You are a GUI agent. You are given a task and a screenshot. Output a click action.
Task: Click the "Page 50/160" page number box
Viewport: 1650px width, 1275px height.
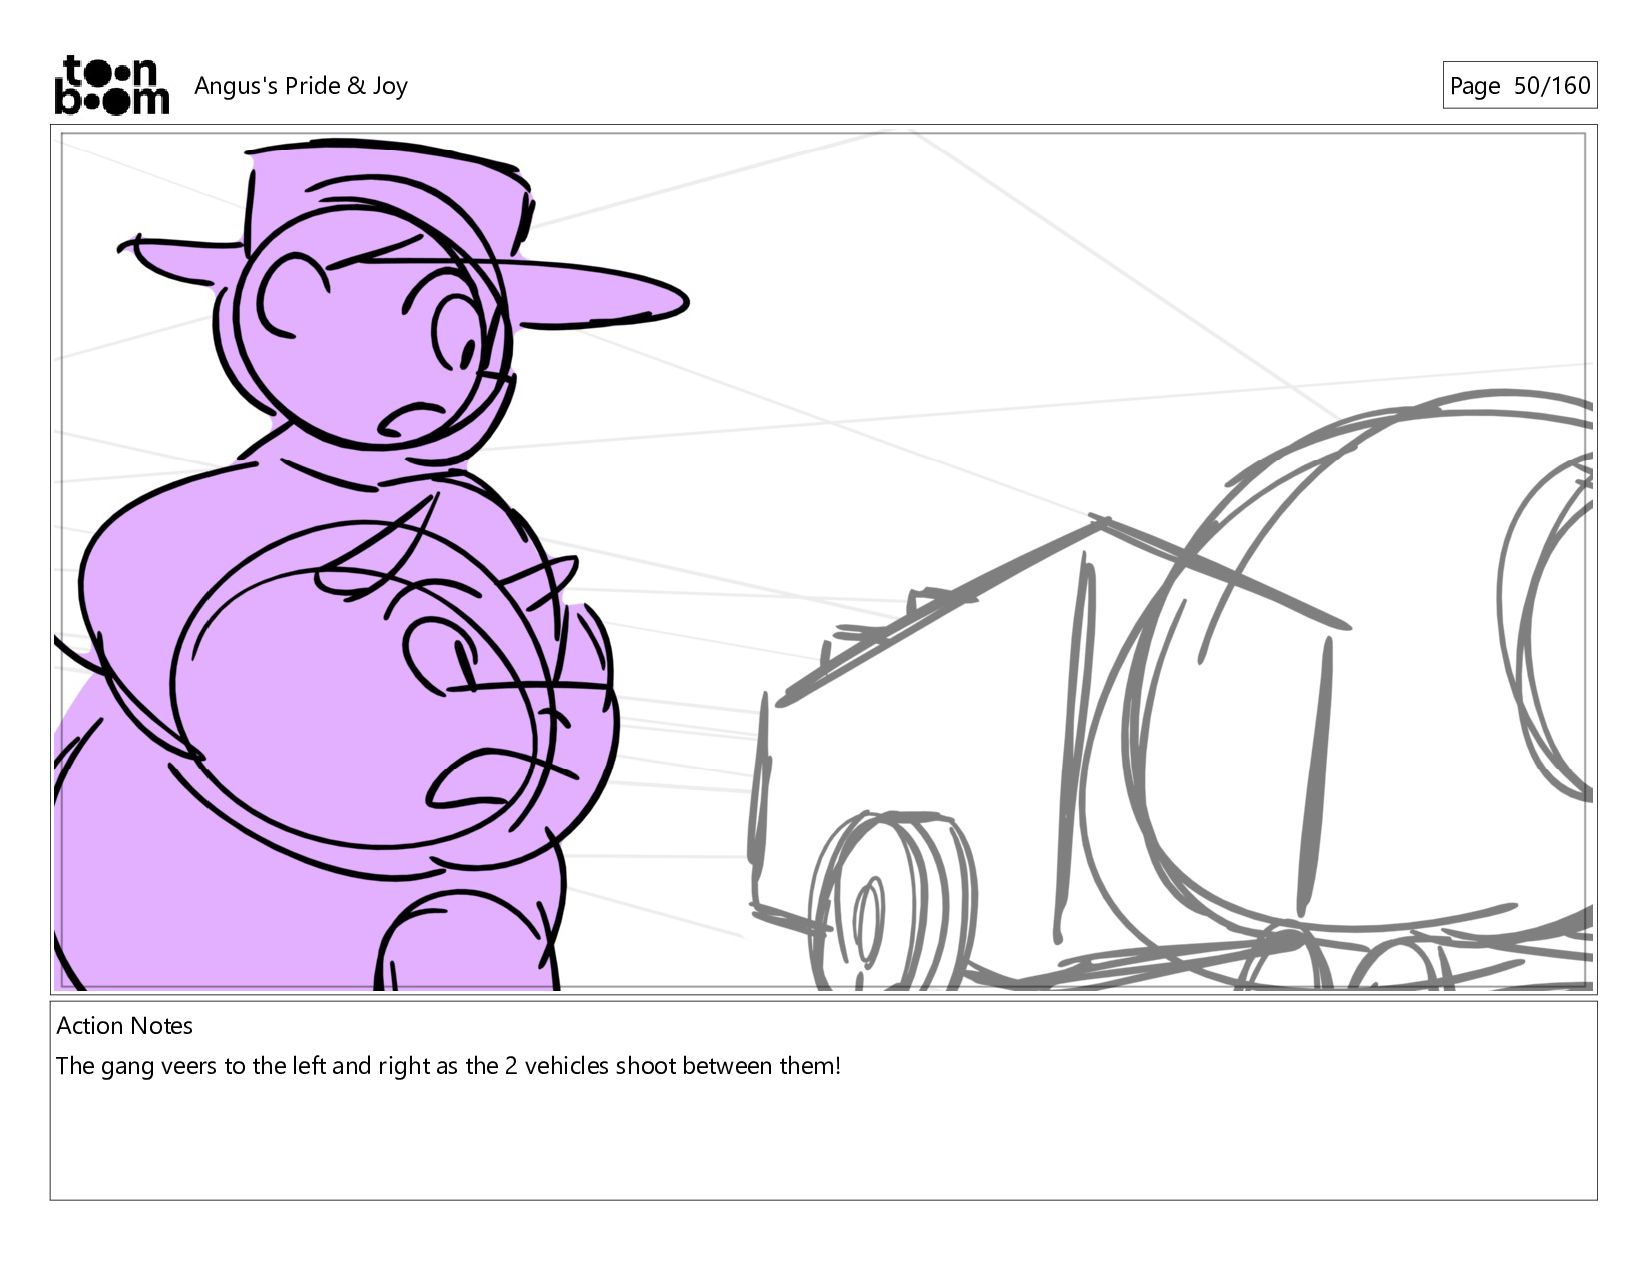pos(1519,85)
